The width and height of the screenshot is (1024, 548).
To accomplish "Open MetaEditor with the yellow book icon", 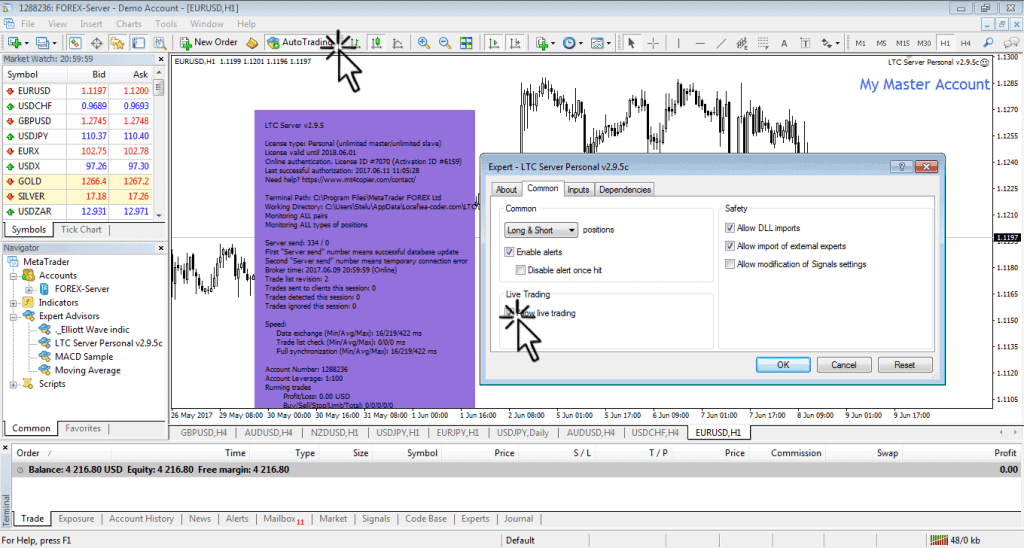I will [252, 43].
